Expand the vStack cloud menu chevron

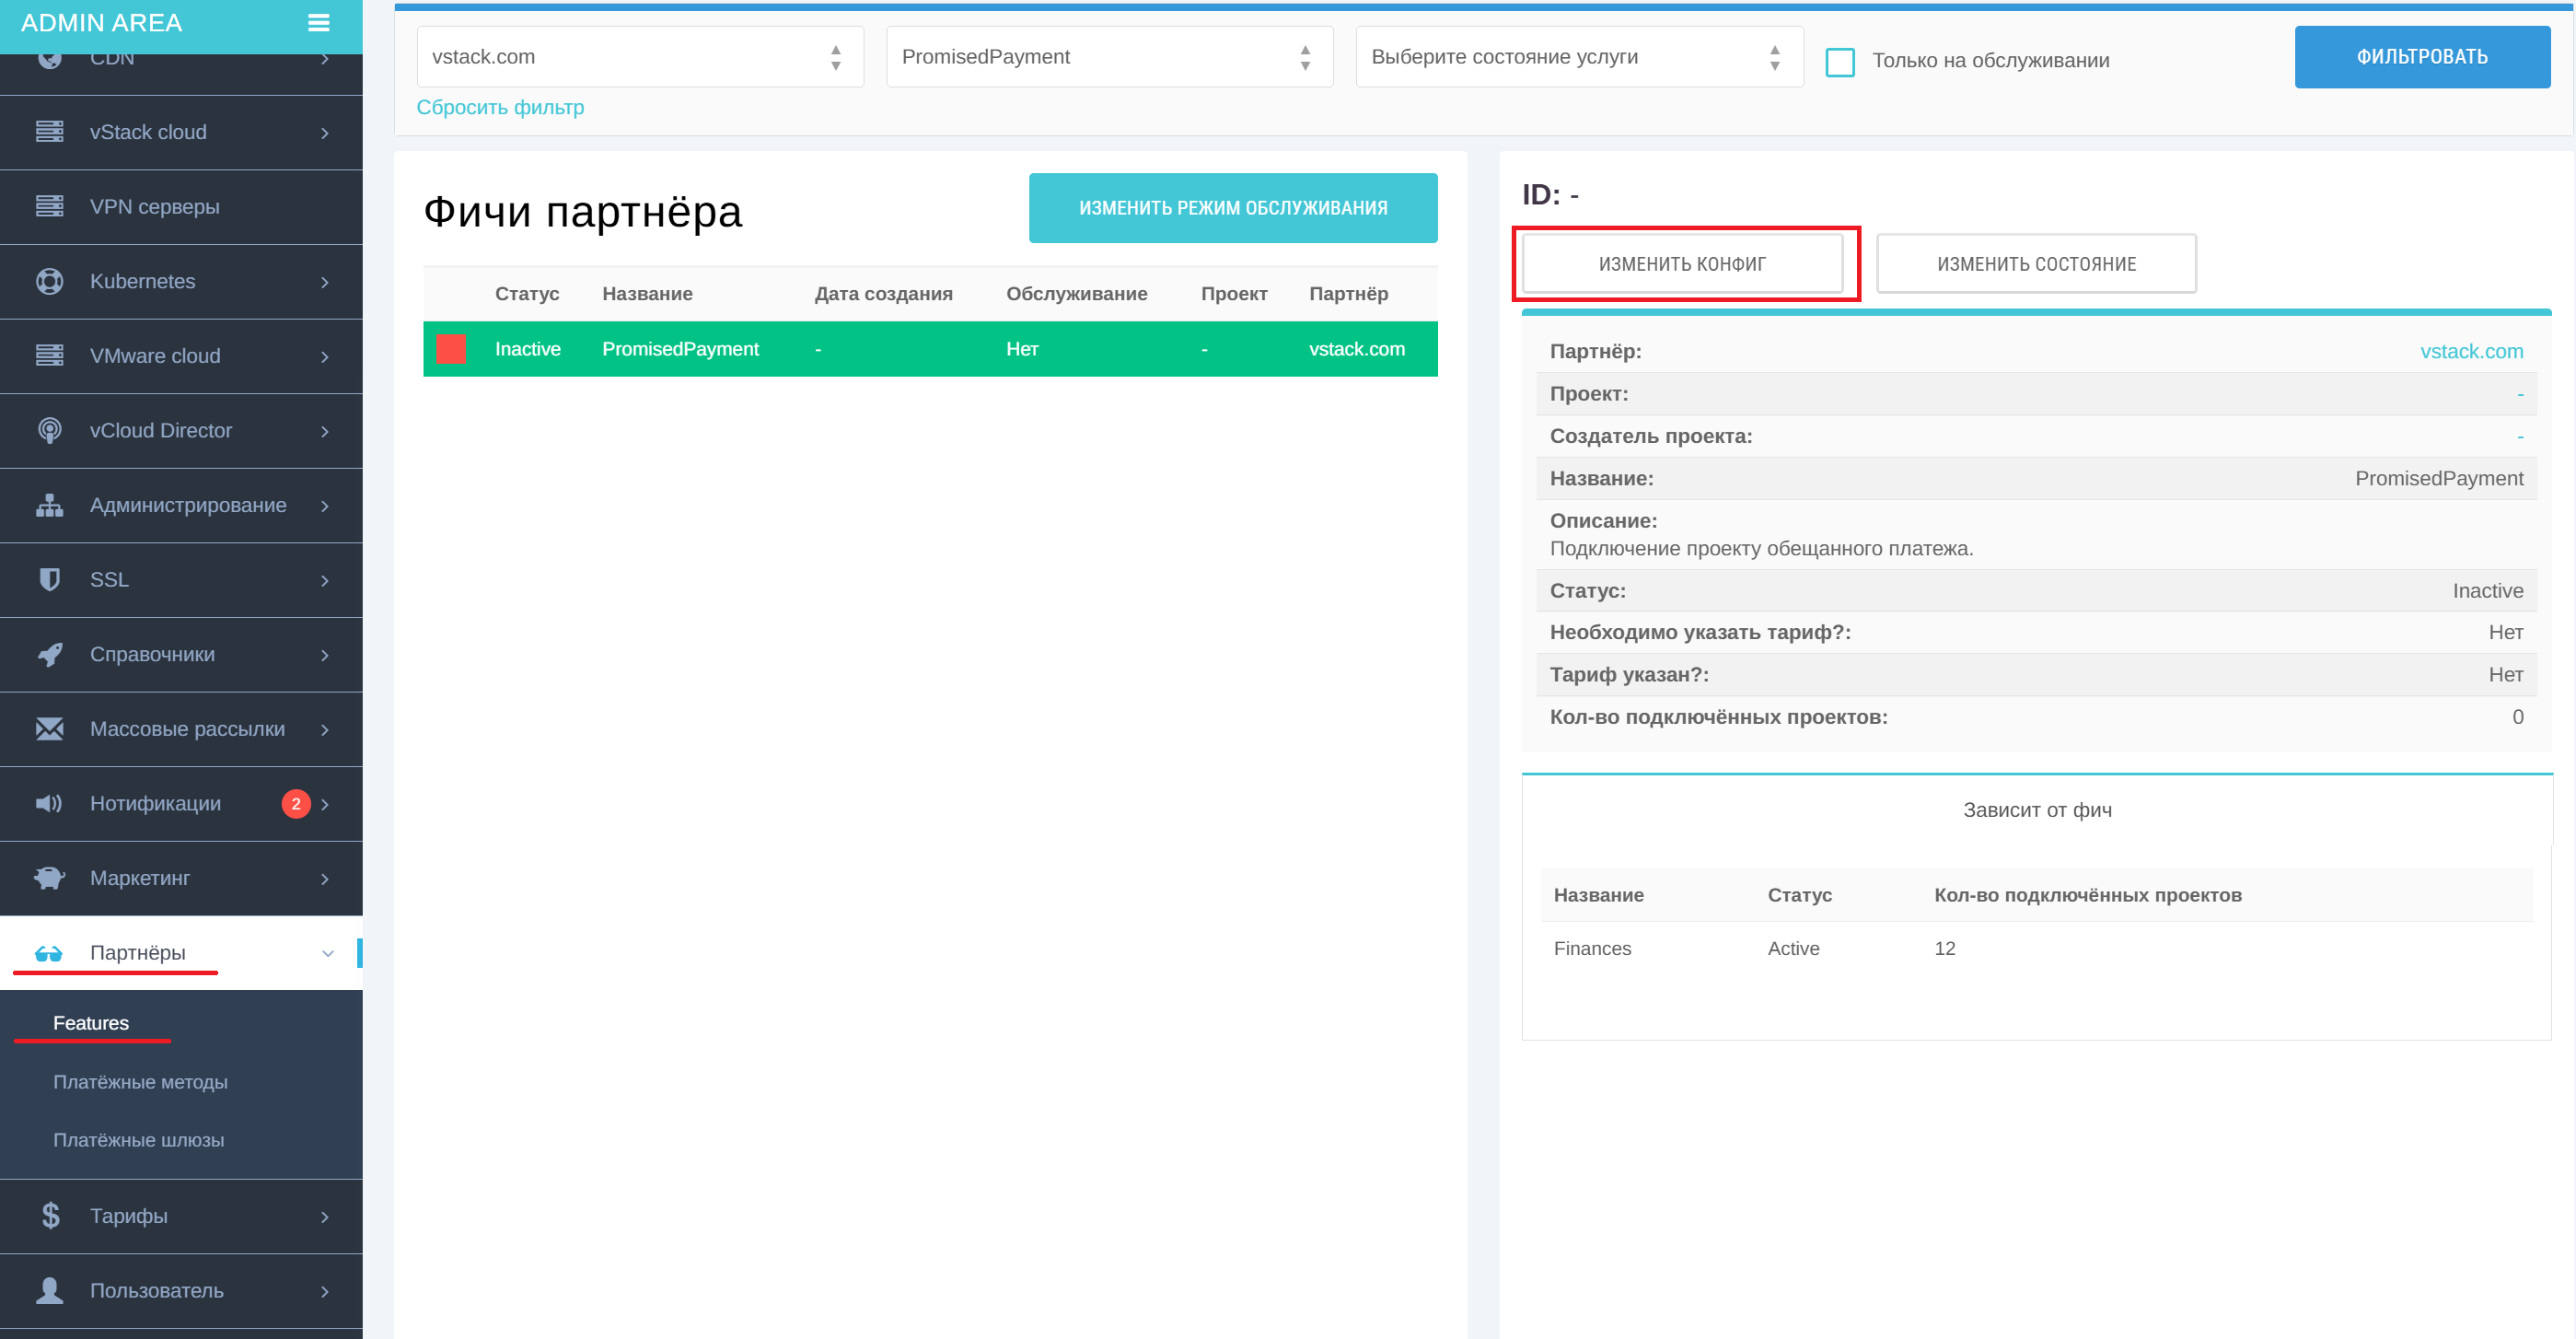pyautogui.click(x=325, y=133)
